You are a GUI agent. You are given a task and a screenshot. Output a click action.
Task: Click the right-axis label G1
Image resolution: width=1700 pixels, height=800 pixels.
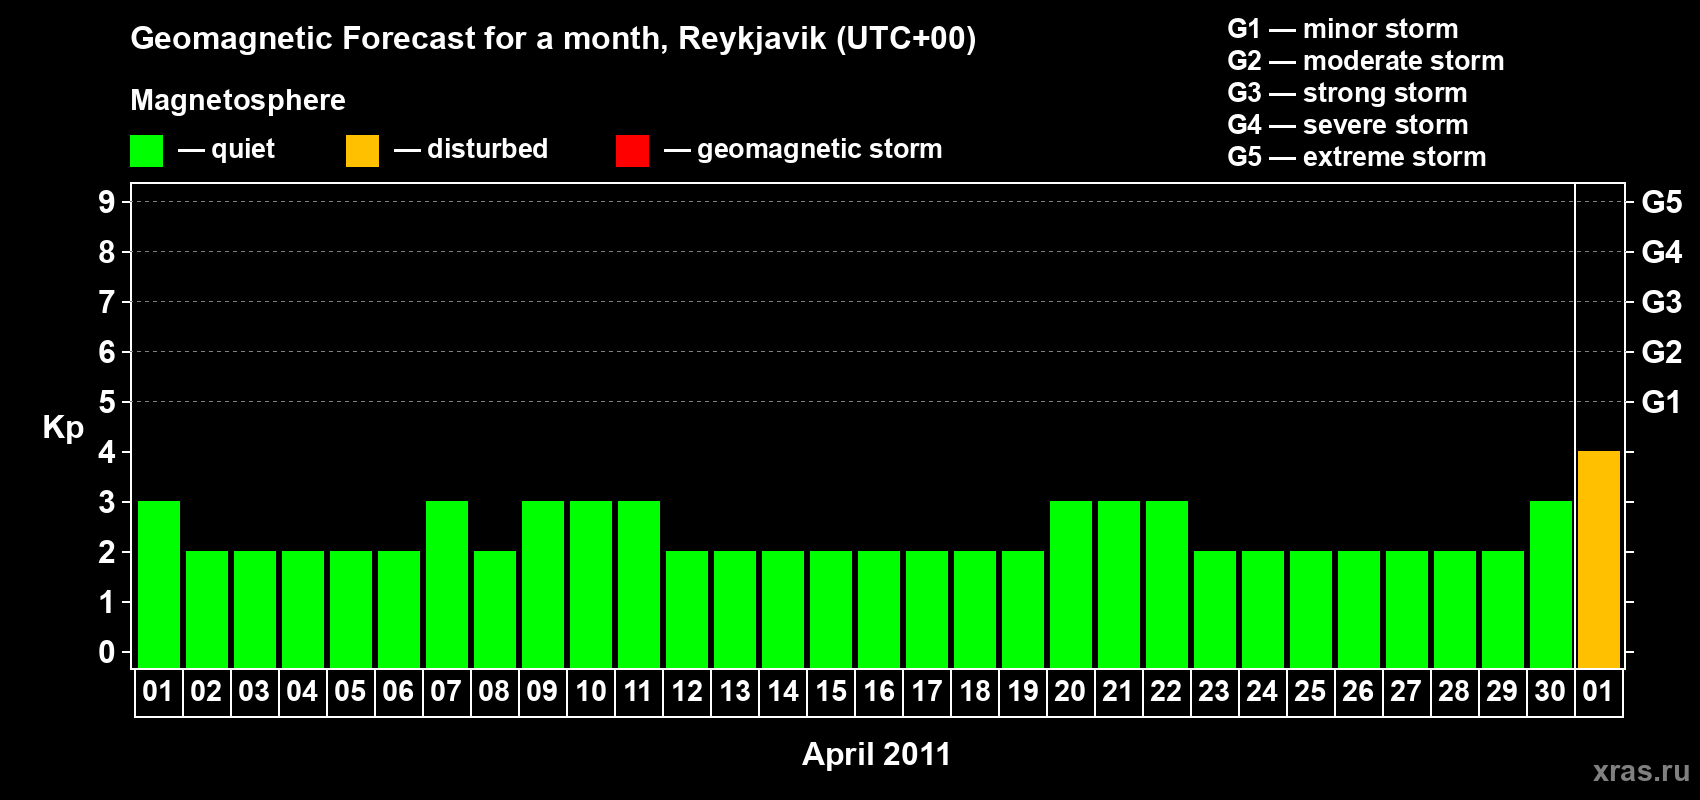(1662, 402)
